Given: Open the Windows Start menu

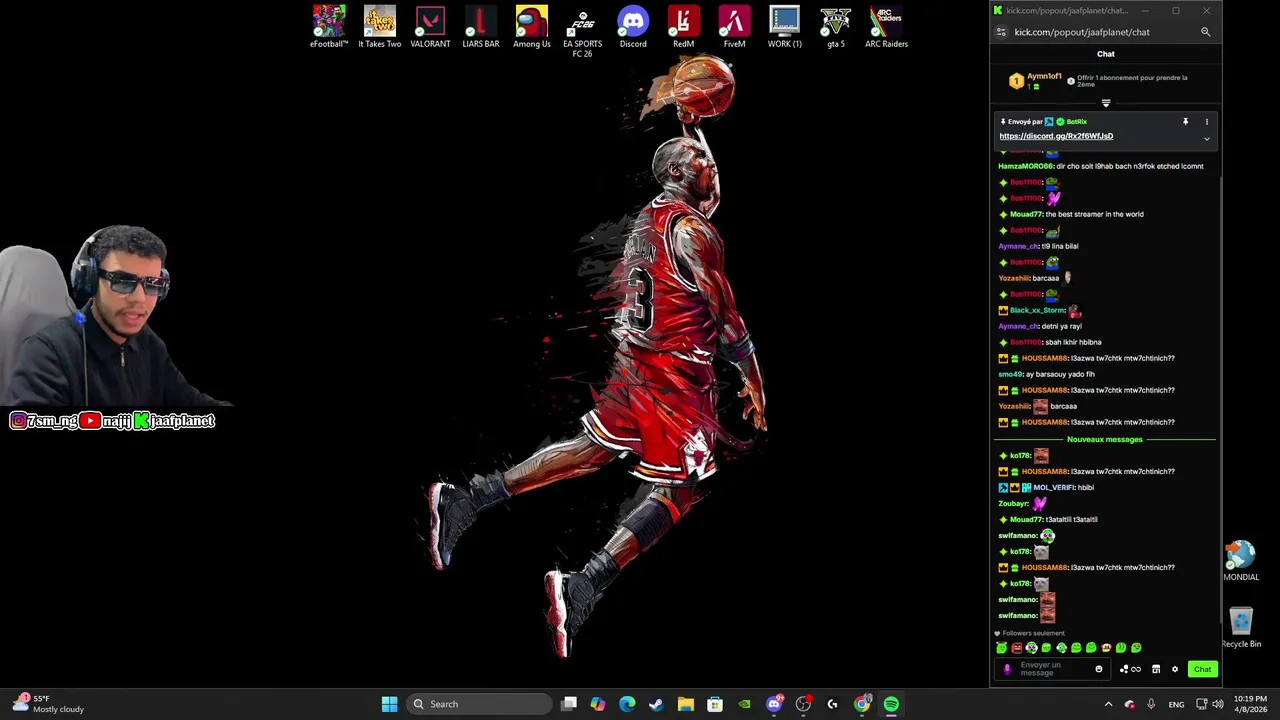Looking at the screenshot, I should coord(389,704).
